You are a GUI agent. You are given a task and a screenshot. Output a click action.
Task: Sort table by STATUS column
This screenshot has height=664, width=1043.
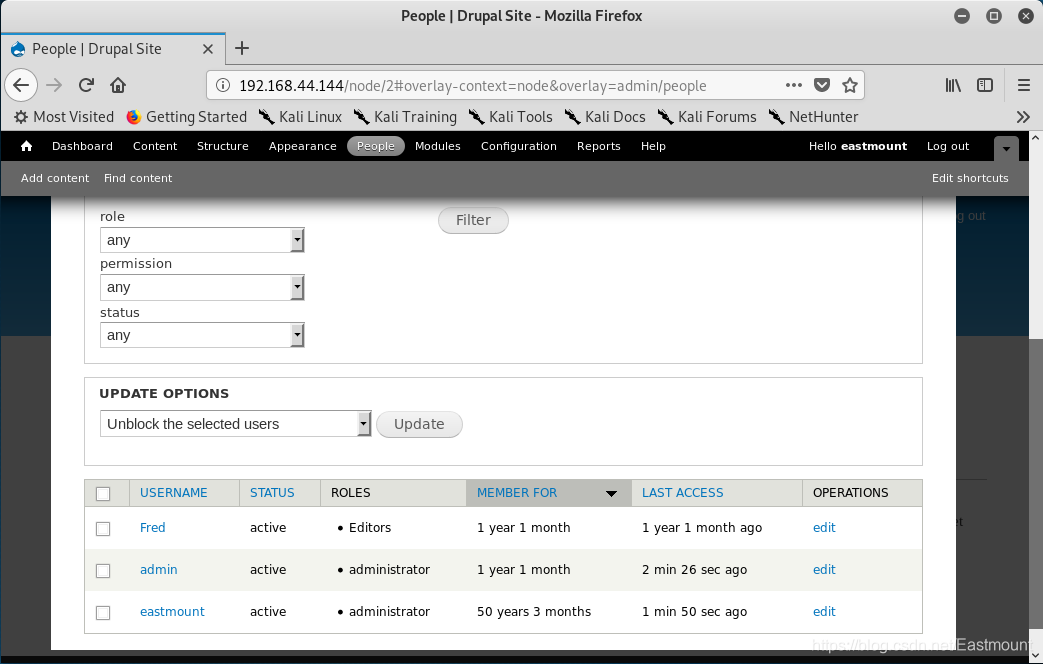(272, 493)
